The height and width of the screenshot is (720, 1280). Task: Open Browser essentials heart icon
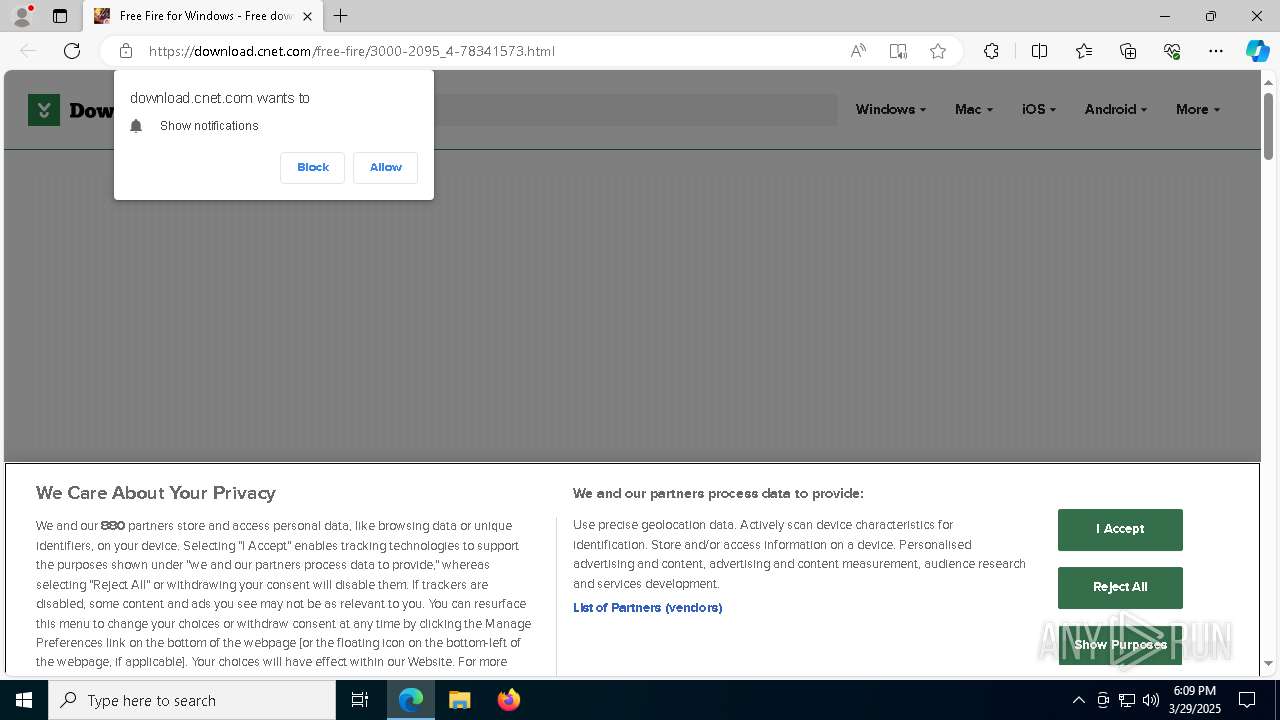coord(1172,51)
